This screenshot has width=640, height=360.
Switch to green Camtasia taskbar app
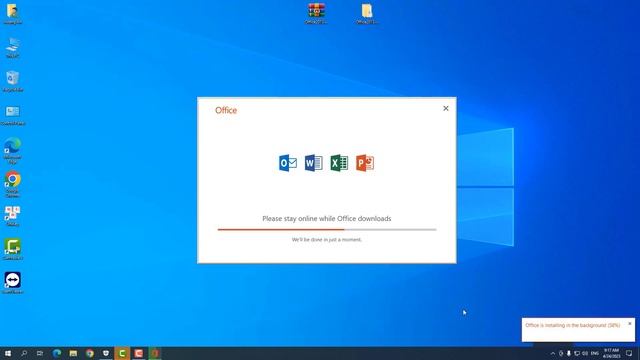click(x=122, y=353)
